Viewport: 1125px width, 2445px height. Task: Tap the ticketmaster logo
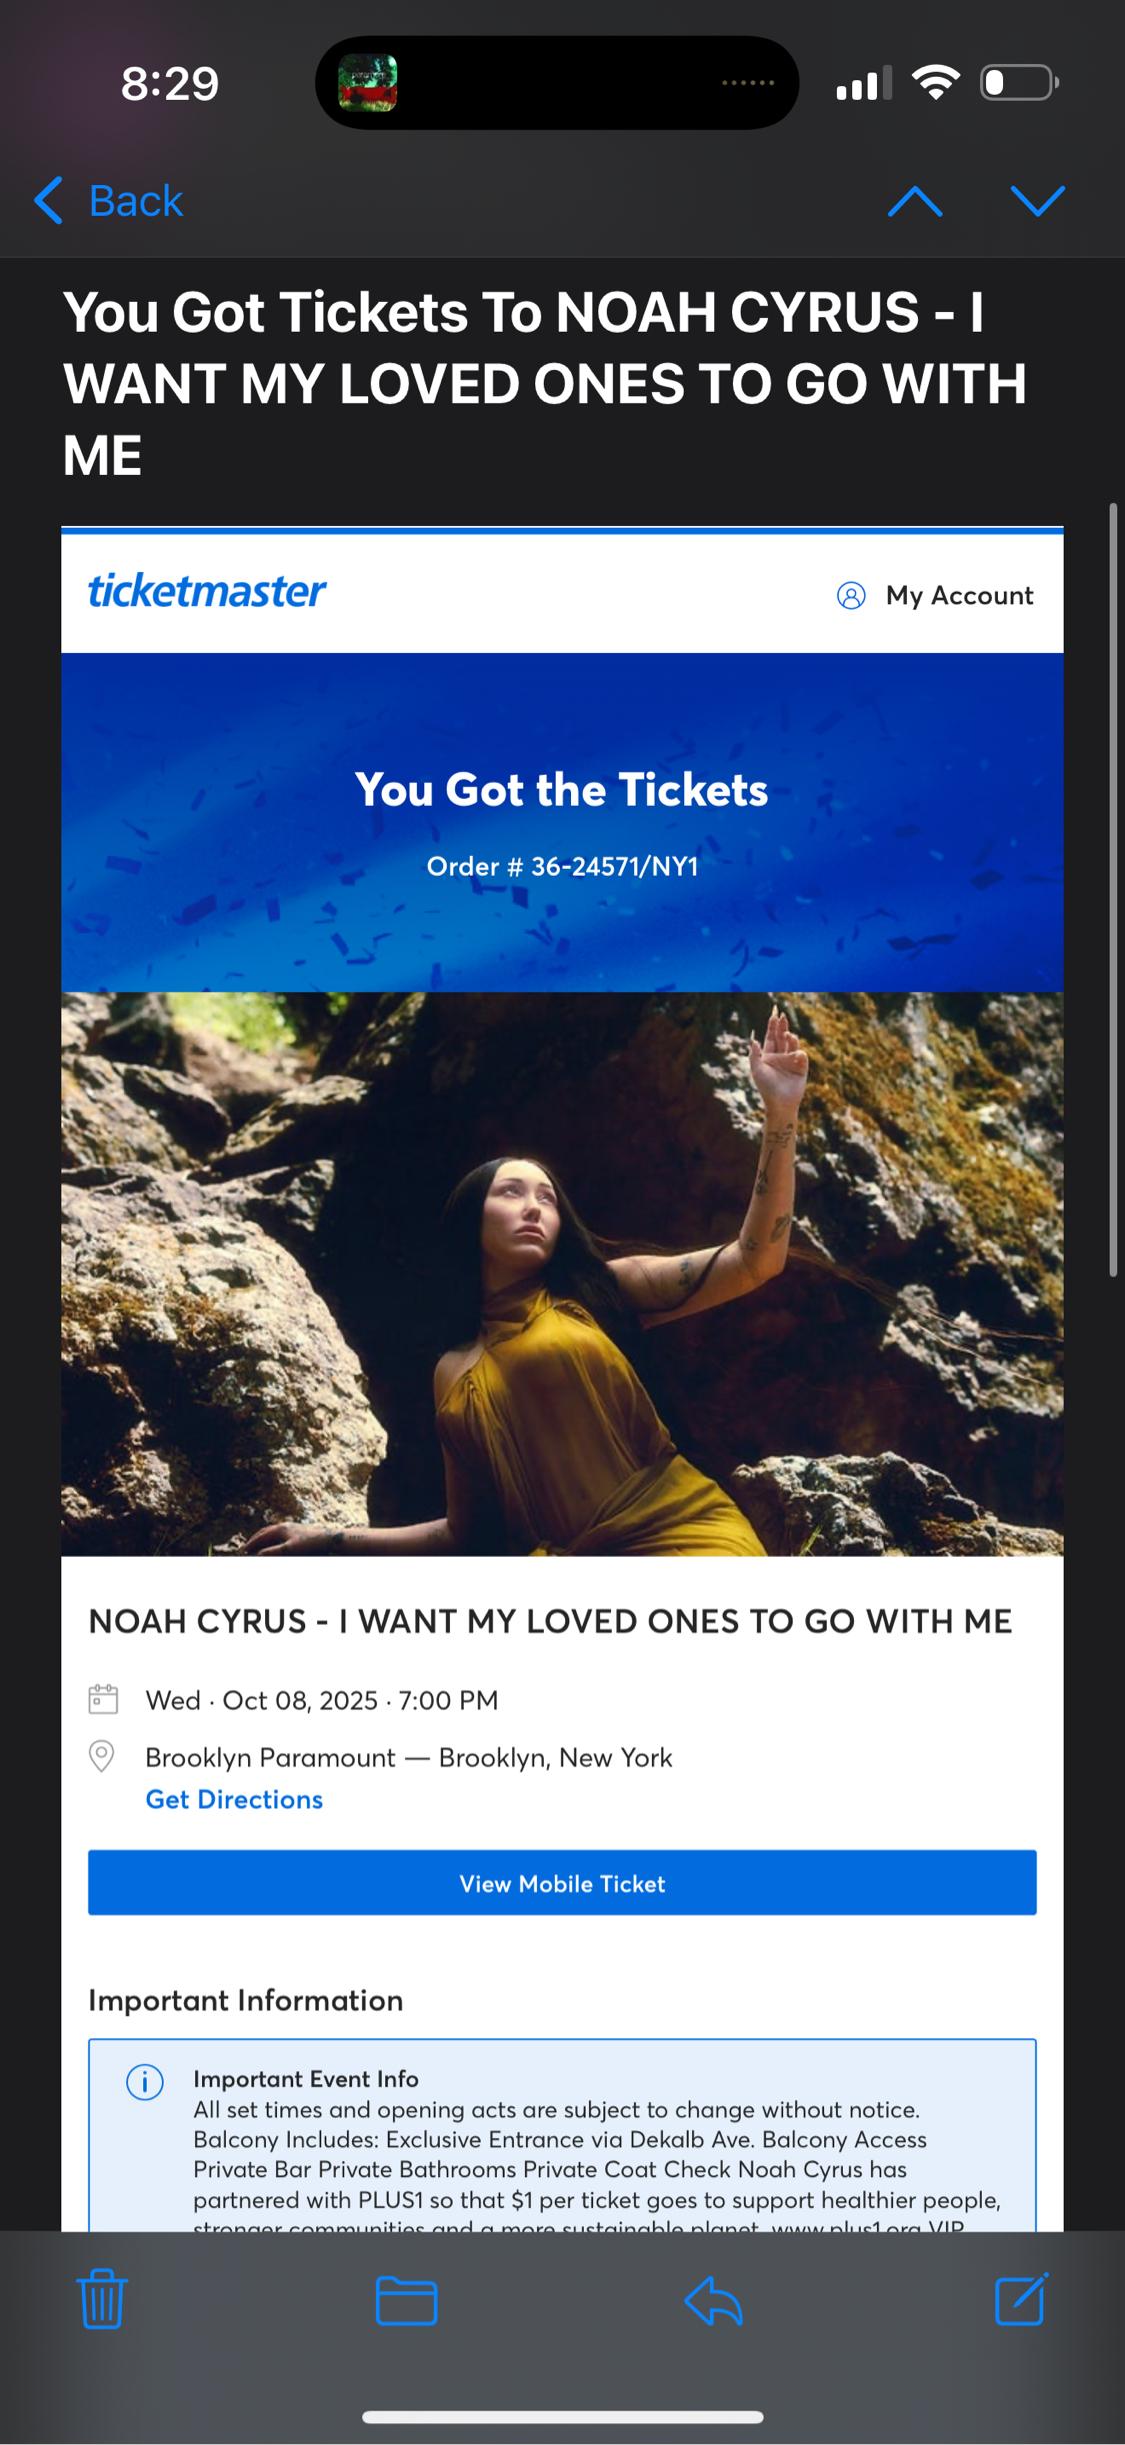click(207, 591)
